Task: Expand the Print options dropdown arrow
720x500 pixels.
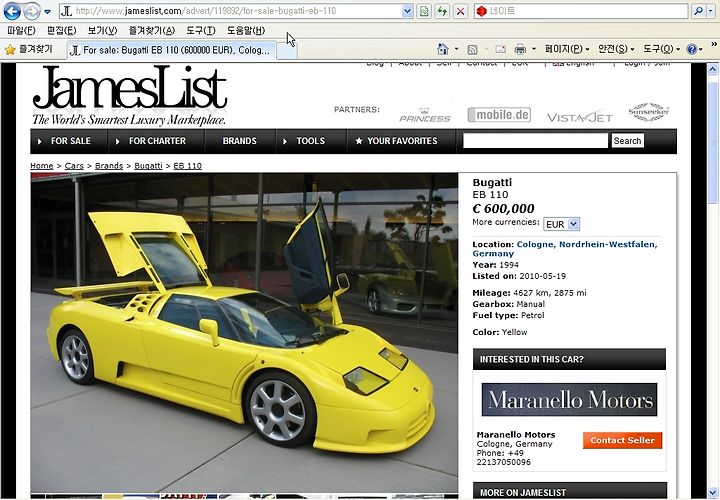Action: [x=534, y=49]
